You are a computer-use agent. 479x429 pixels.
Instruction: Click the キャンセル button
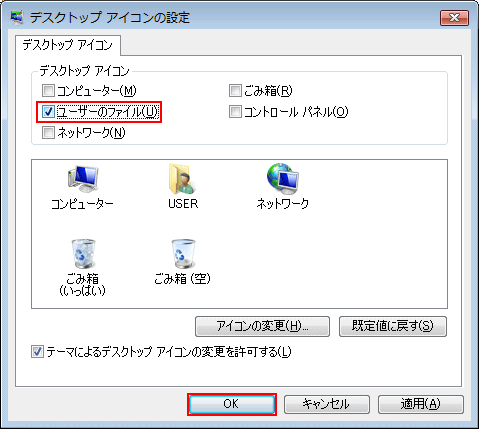(327, 404)
